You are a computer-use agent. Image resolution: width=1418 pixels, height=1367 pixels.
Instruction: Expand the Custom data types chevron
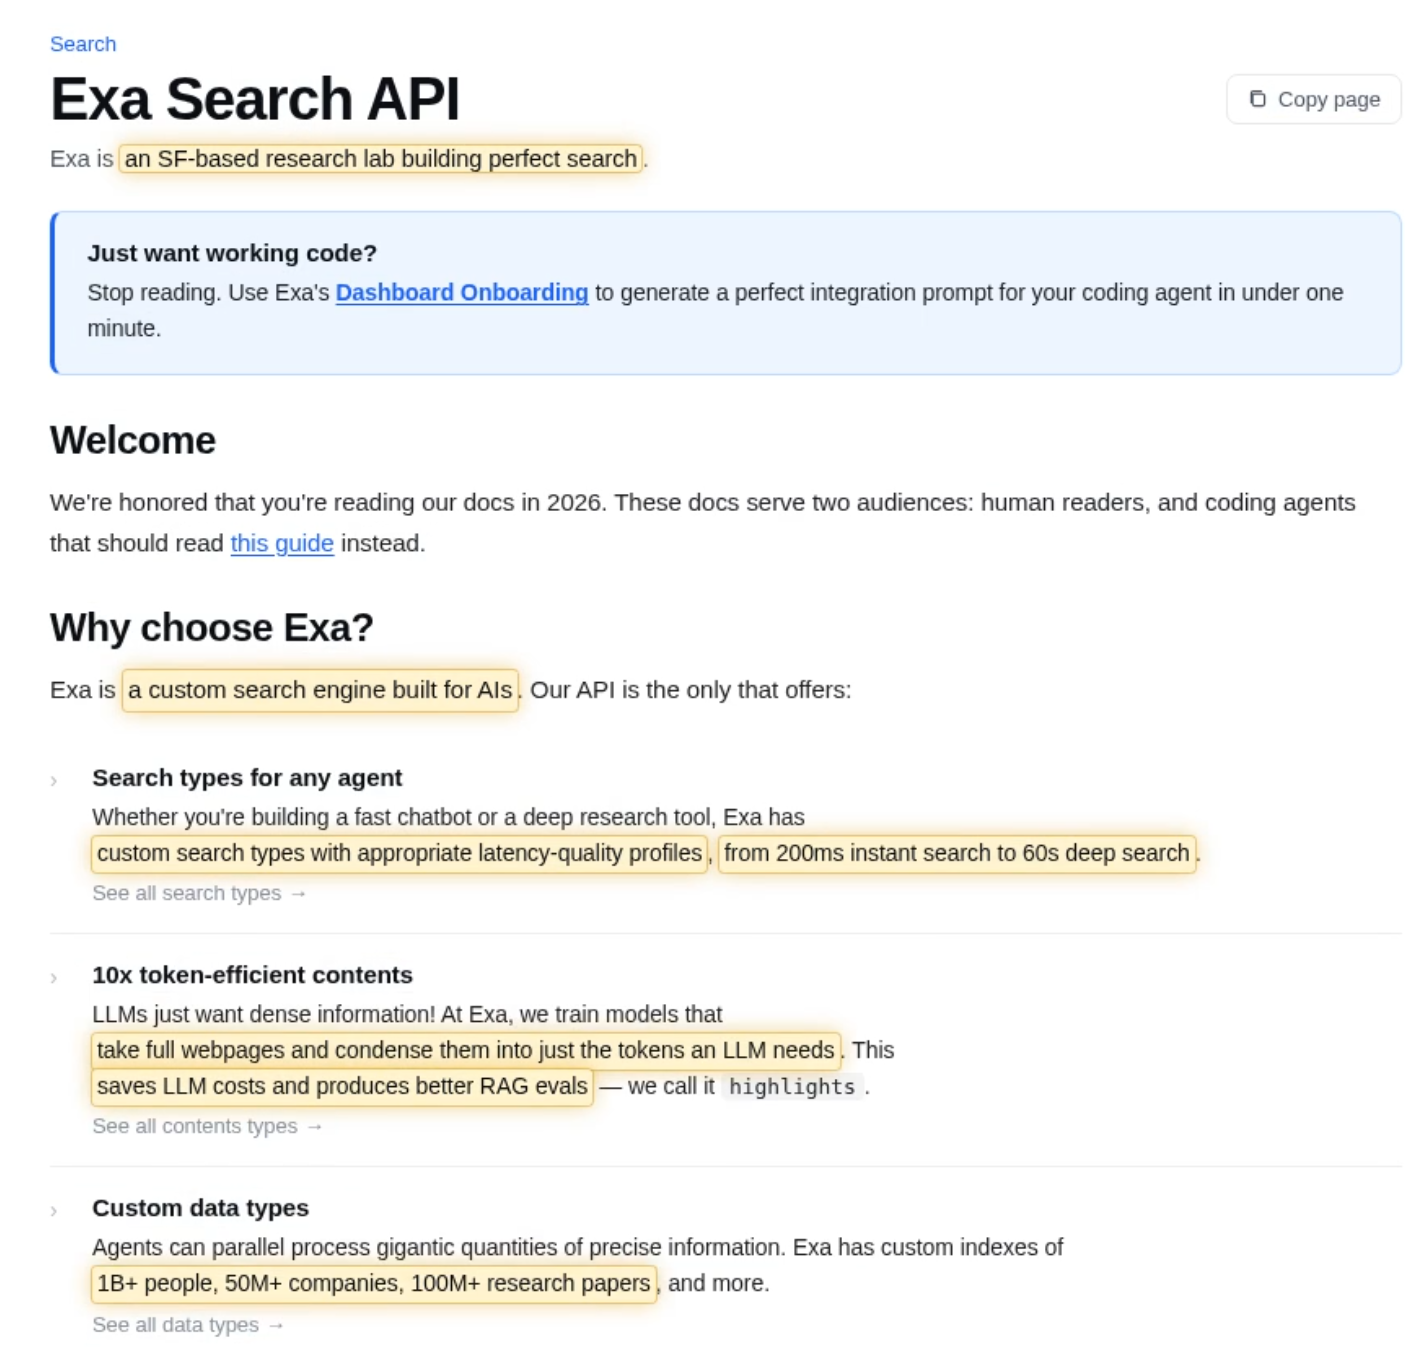click(x=54, y=1210)
